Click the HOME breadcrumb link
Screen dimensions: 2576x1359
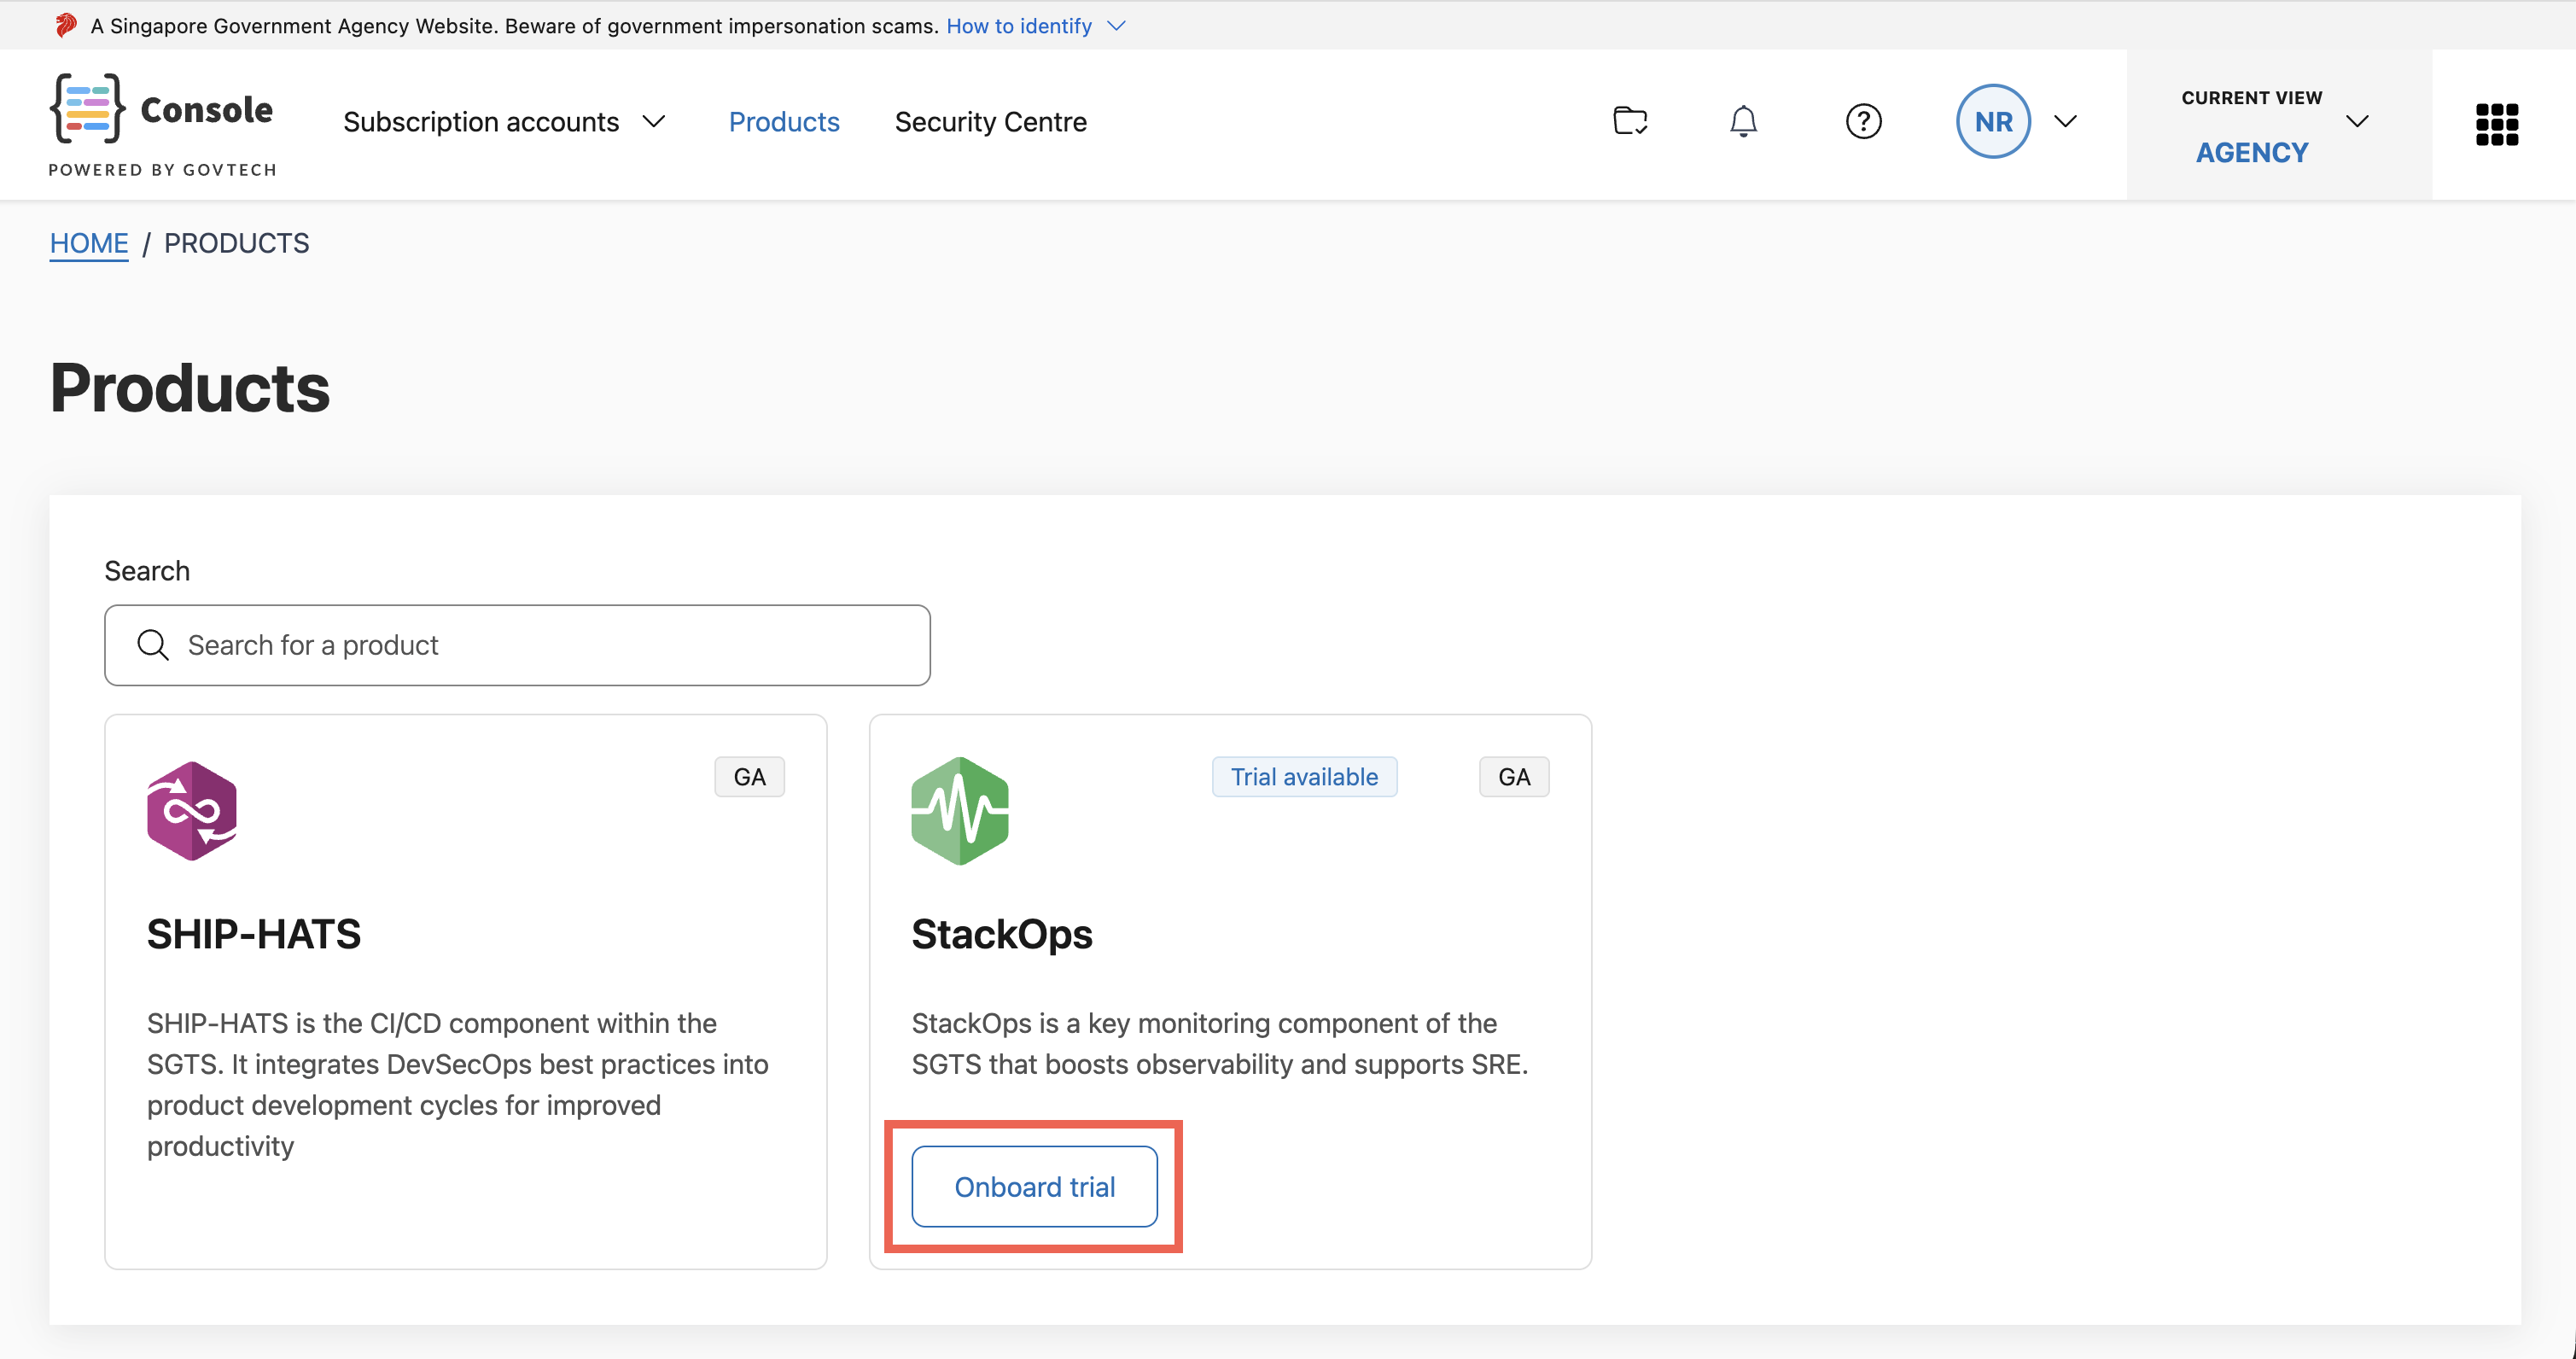tap(89, 243)
